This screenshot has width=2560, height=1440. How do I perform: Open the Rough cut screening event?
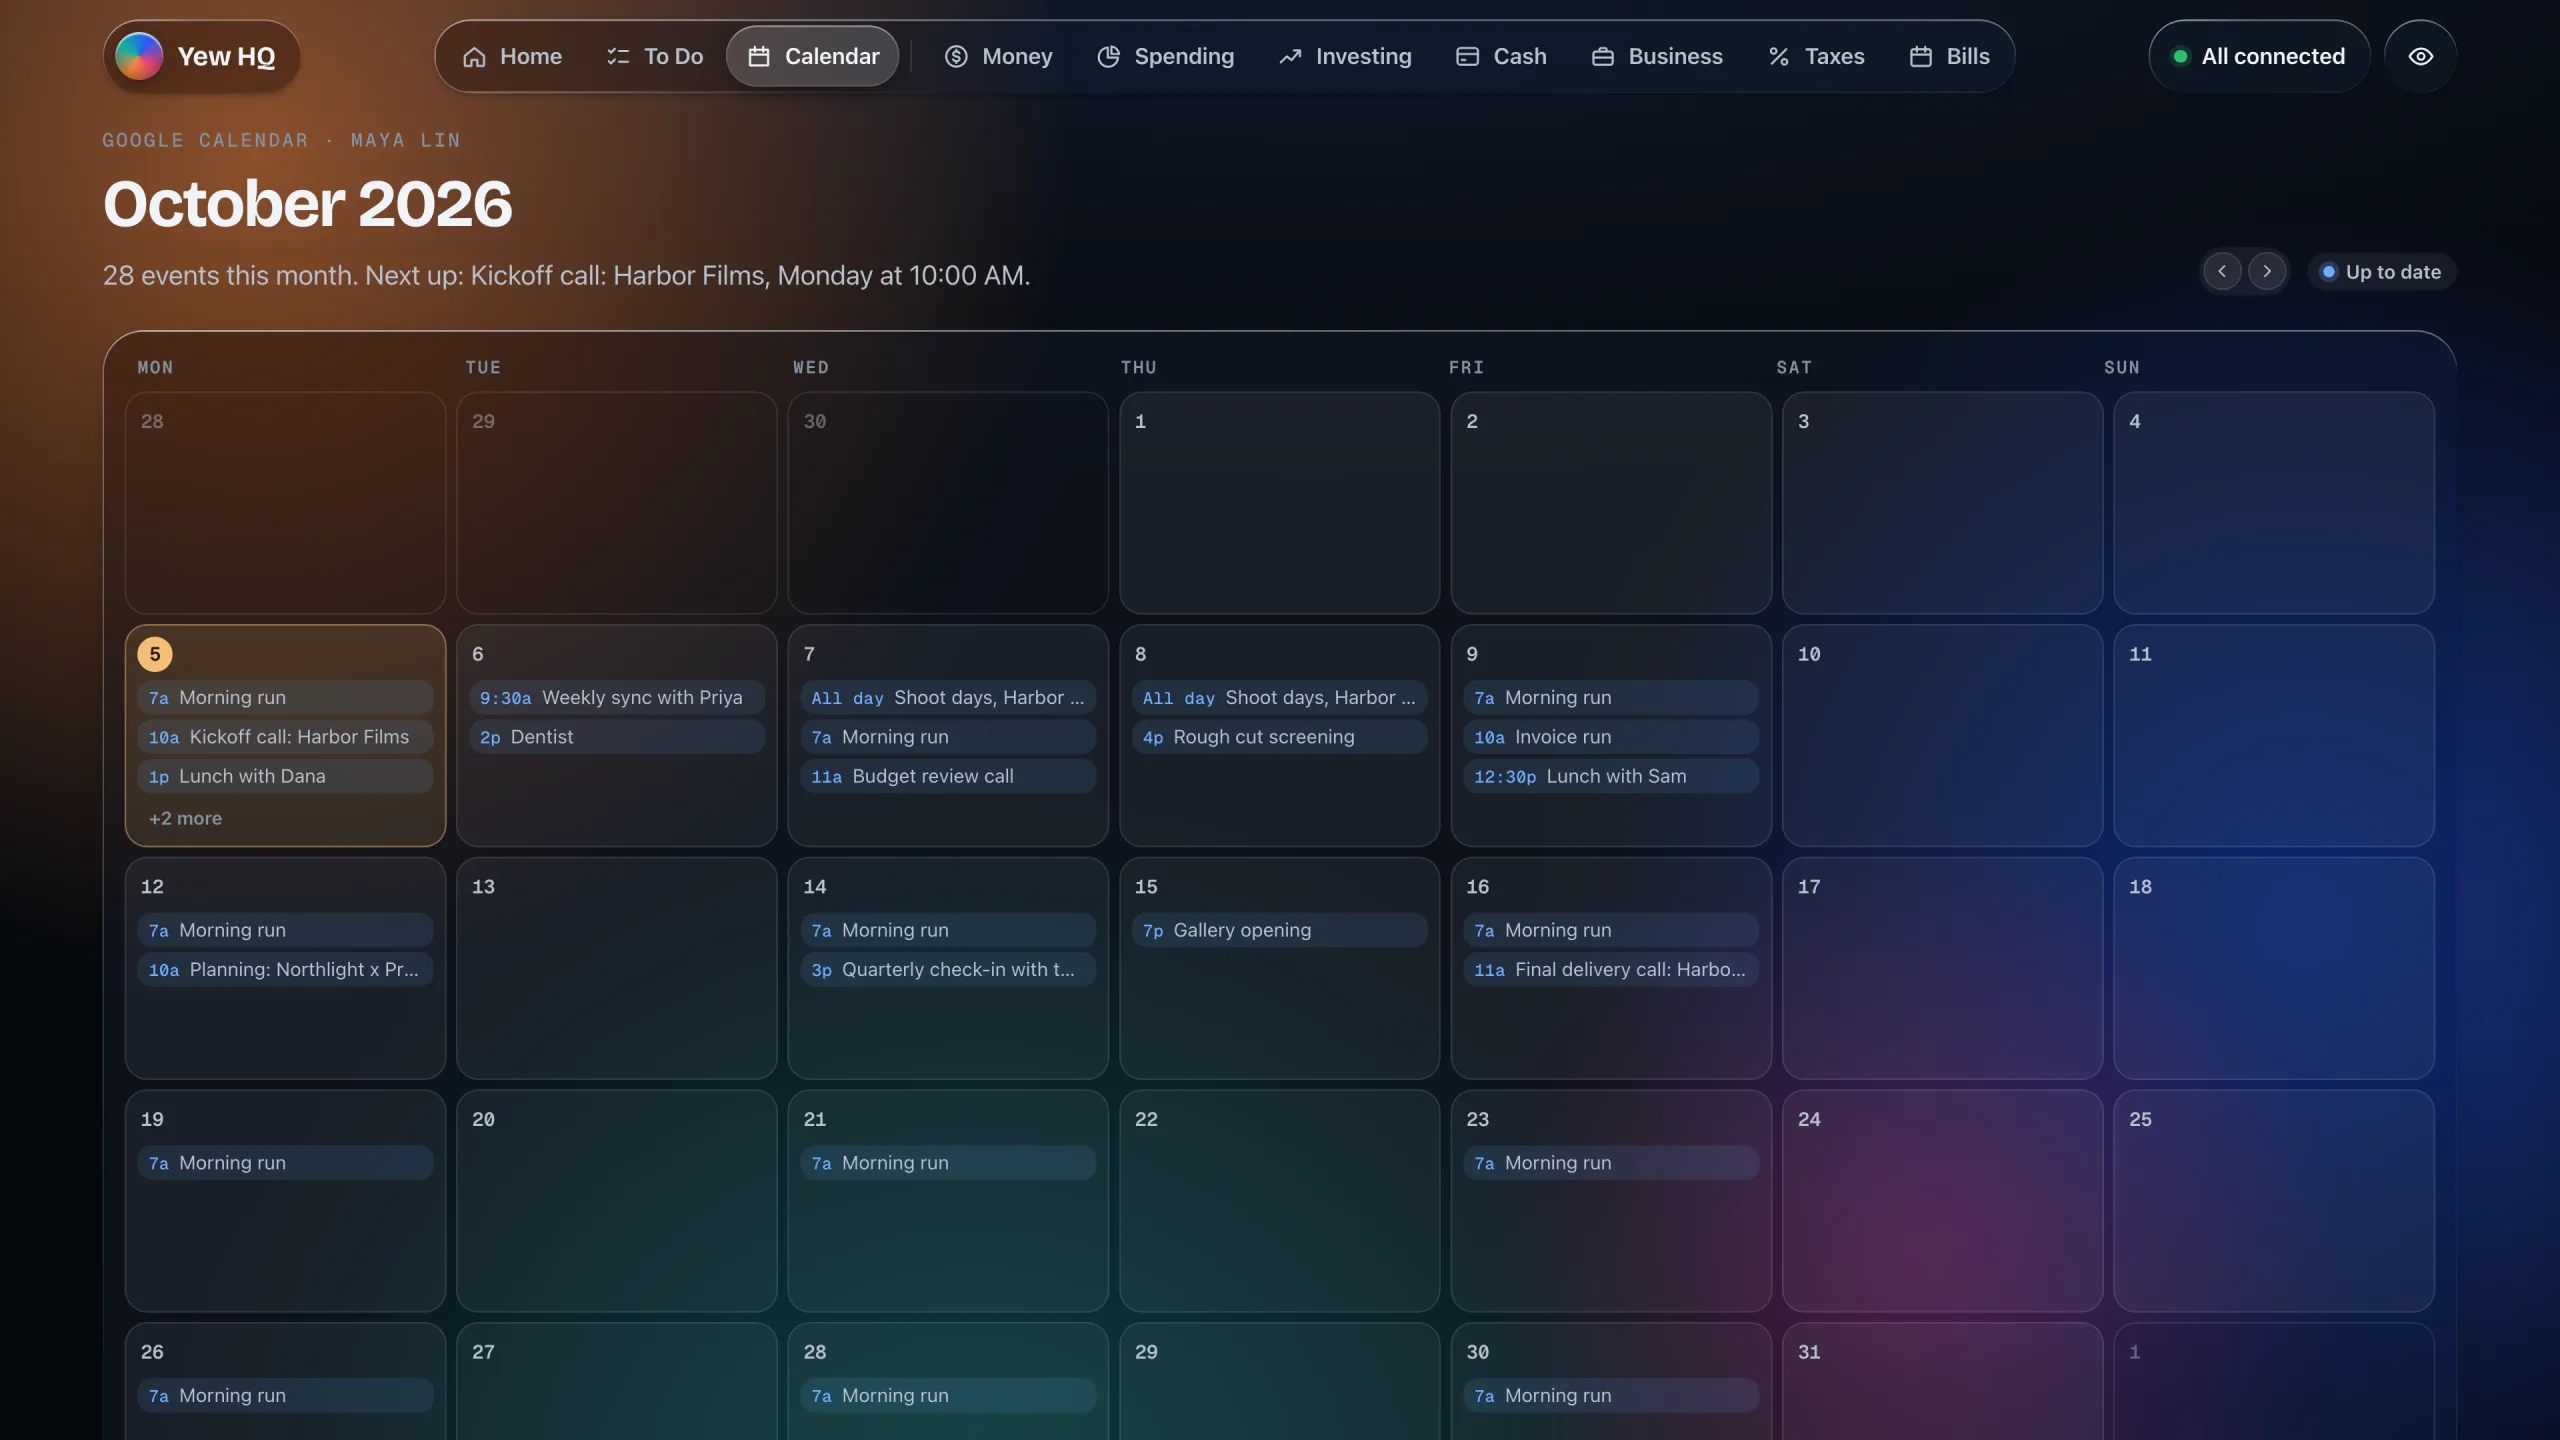tap(1280, 737)
